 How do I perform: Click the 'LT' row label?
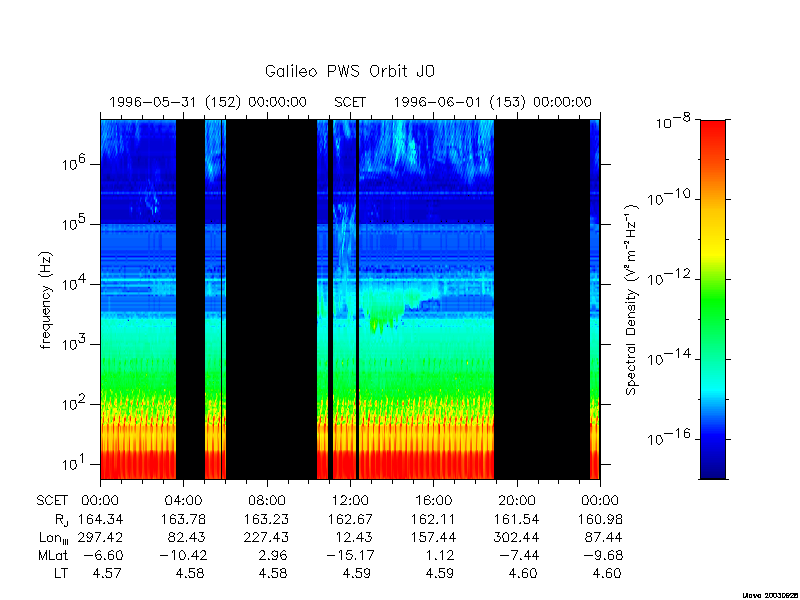(61, 573)
